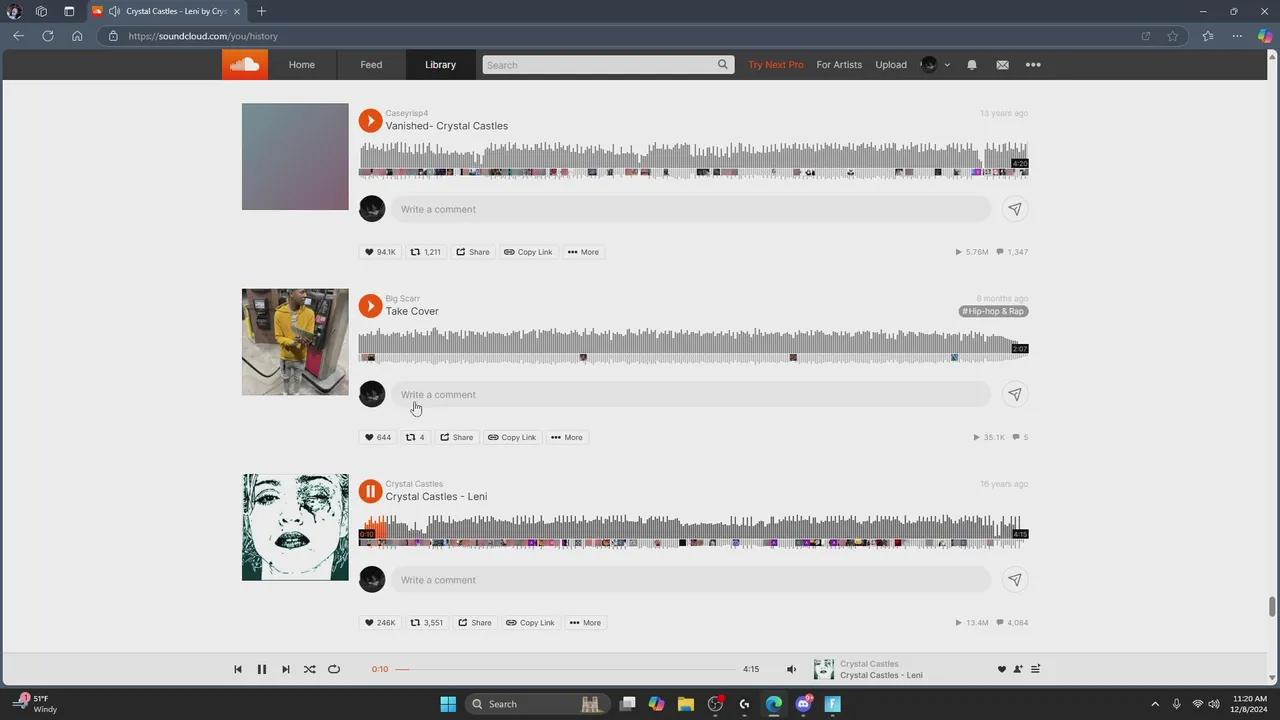Toggle repeat in player bar
This screenshot has height=720, width=1280.
pyautogui.click(x=334, y=669)
